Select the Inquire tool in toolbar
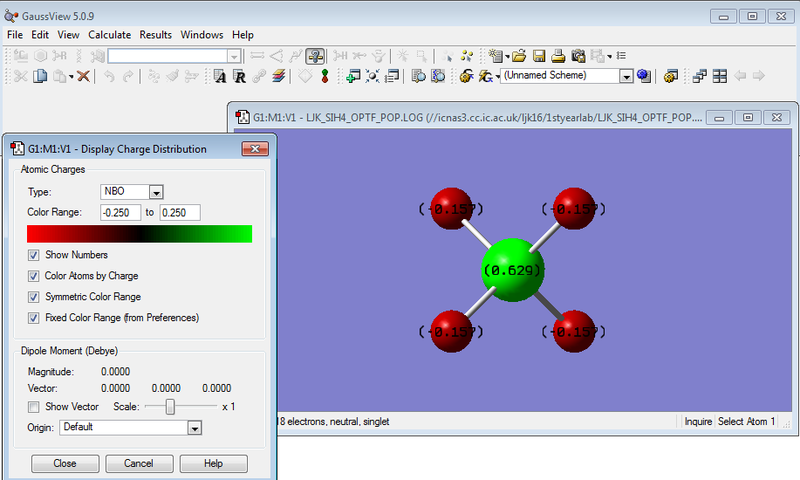 click(315, 56)
